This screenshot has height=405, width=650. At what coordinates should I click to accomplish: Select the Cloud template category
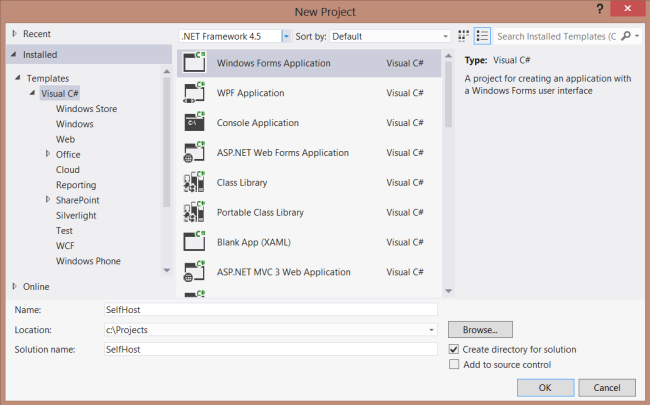click(68, 170)
